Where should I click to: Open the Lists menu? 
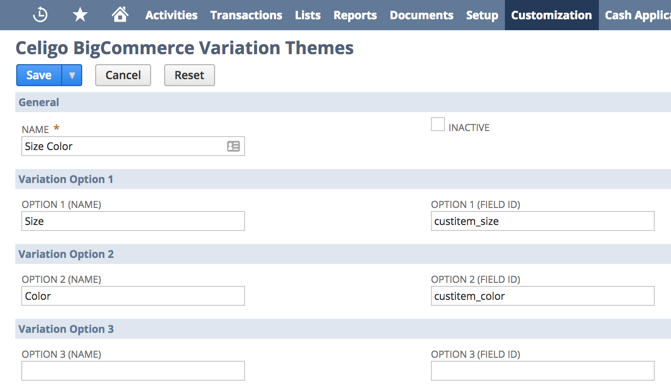[x=308, y=15]
